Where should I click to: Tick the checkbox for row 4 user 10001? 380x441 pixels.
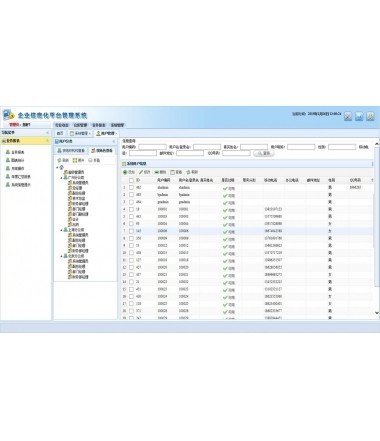[x=131, y=209]
